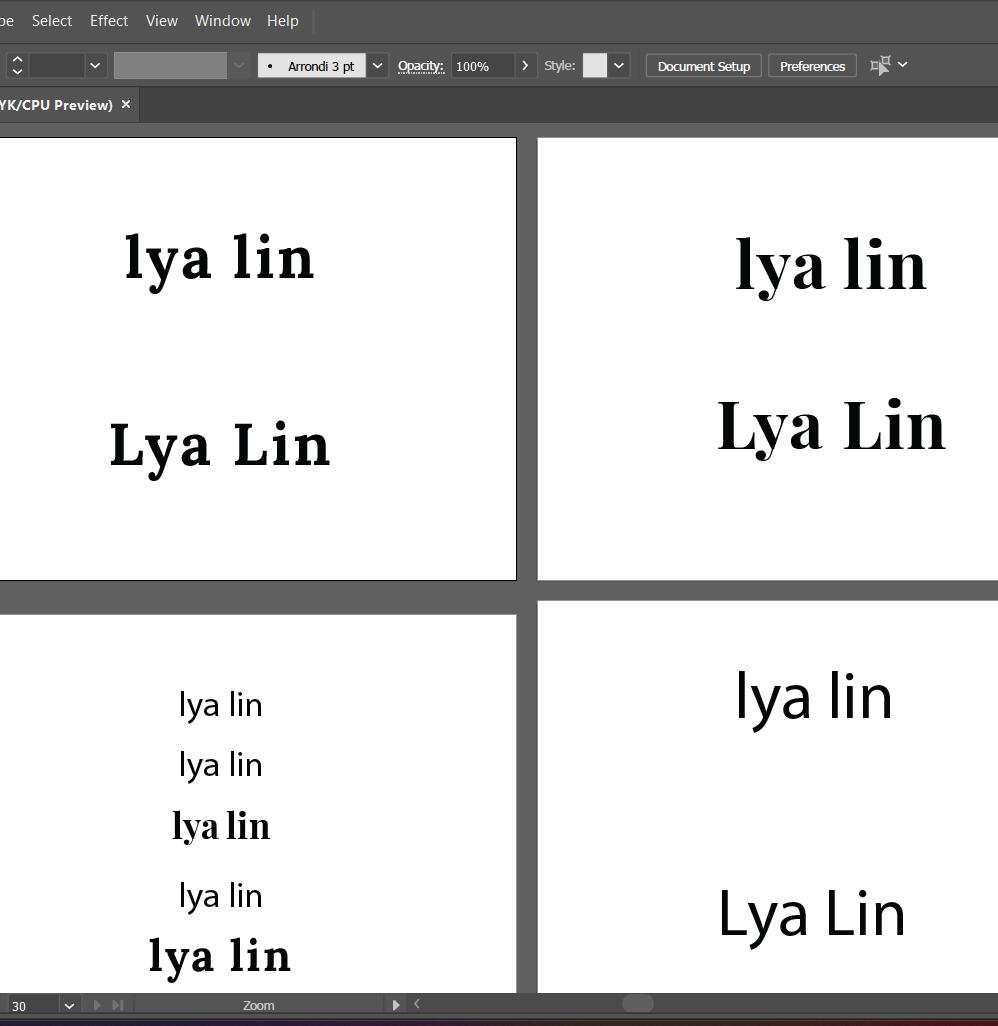Click the status bar play arrow after Zoom
Image resolution: width=998 pixels, height=1026 pixels.
[x=396, y=1005]
